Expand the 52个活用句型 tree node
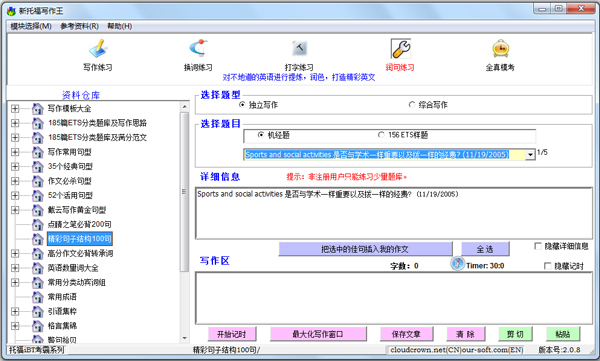Viewport: 600px width, 361px height. [x=15, y=196]
